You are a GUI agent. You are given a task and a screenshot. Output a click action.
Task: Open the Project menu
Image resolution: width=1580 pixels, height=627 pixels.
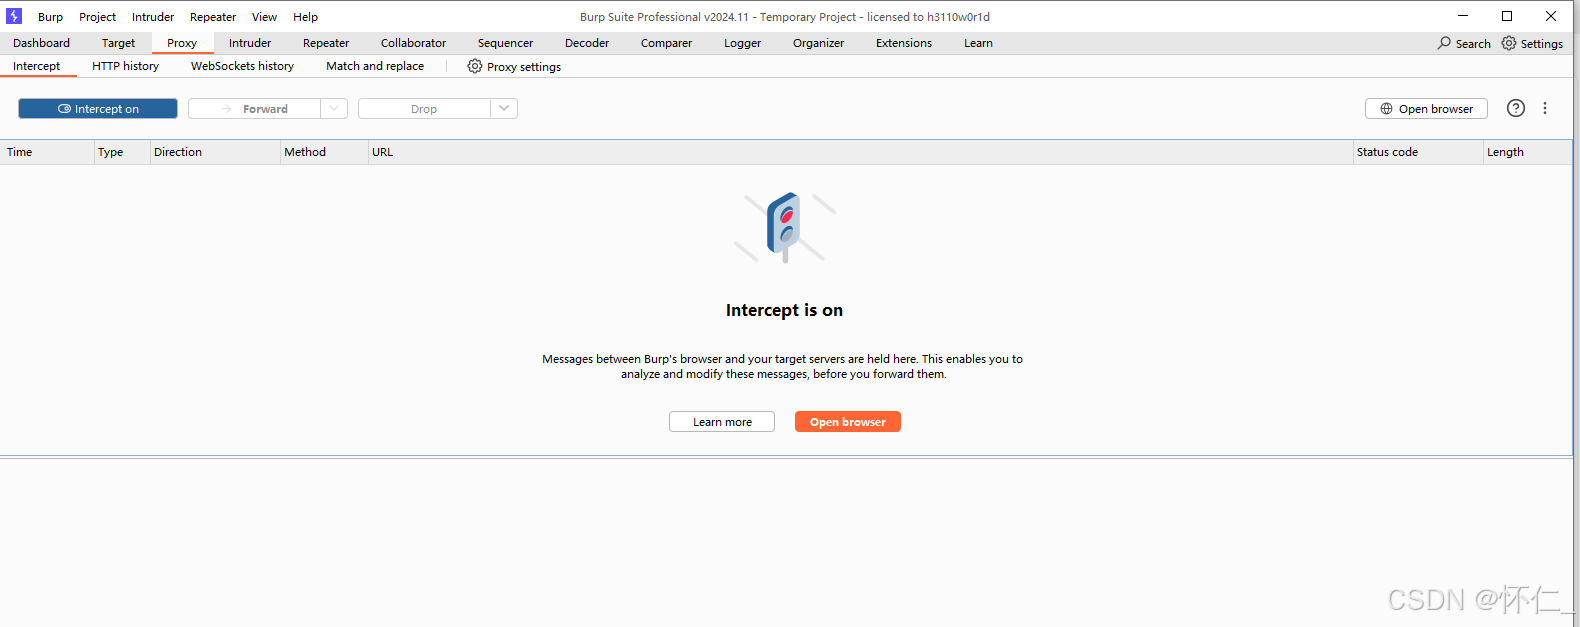[97, 17]
